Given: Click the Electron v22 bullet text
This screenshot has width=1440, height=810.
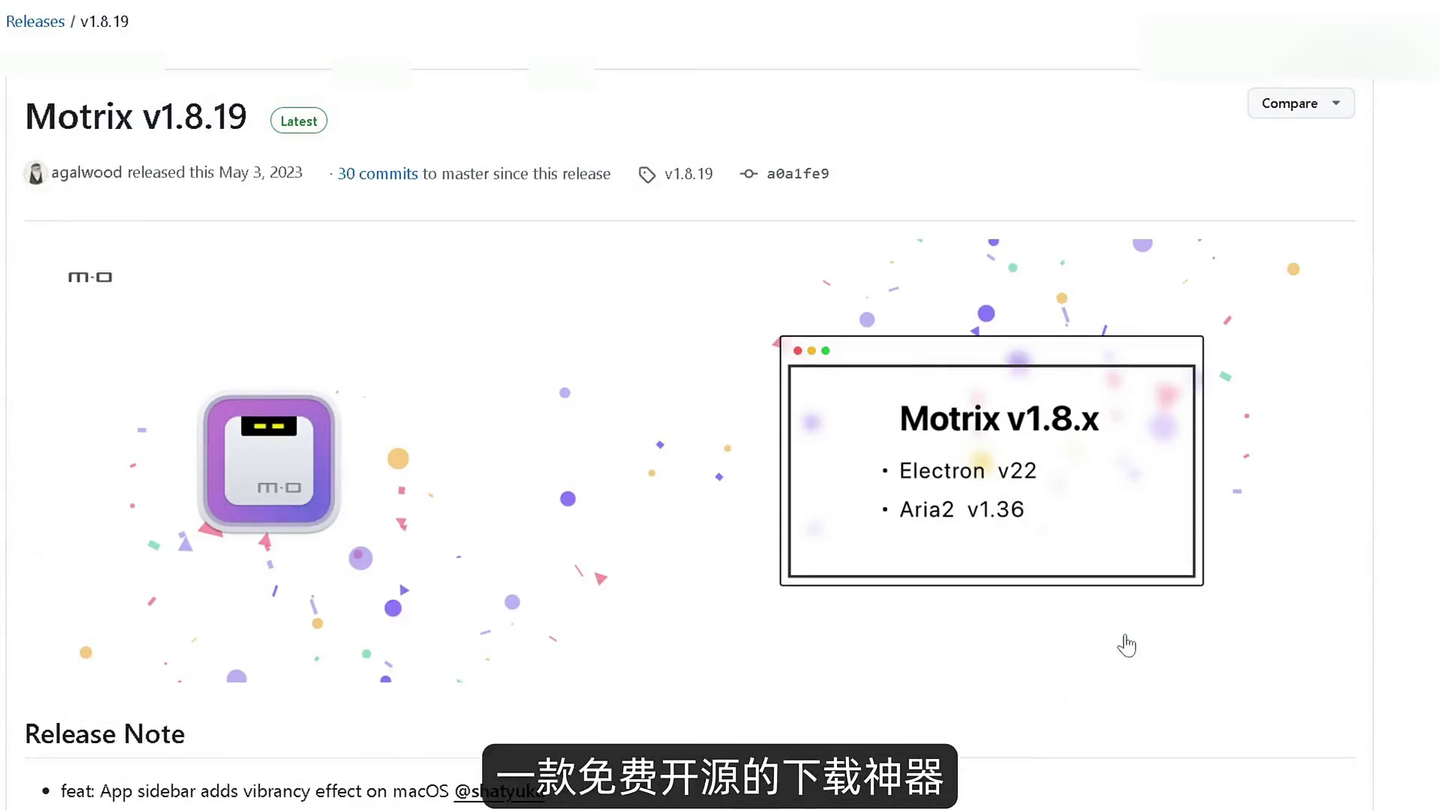Looking at the screenshot, I should click(x=968, y=470).
